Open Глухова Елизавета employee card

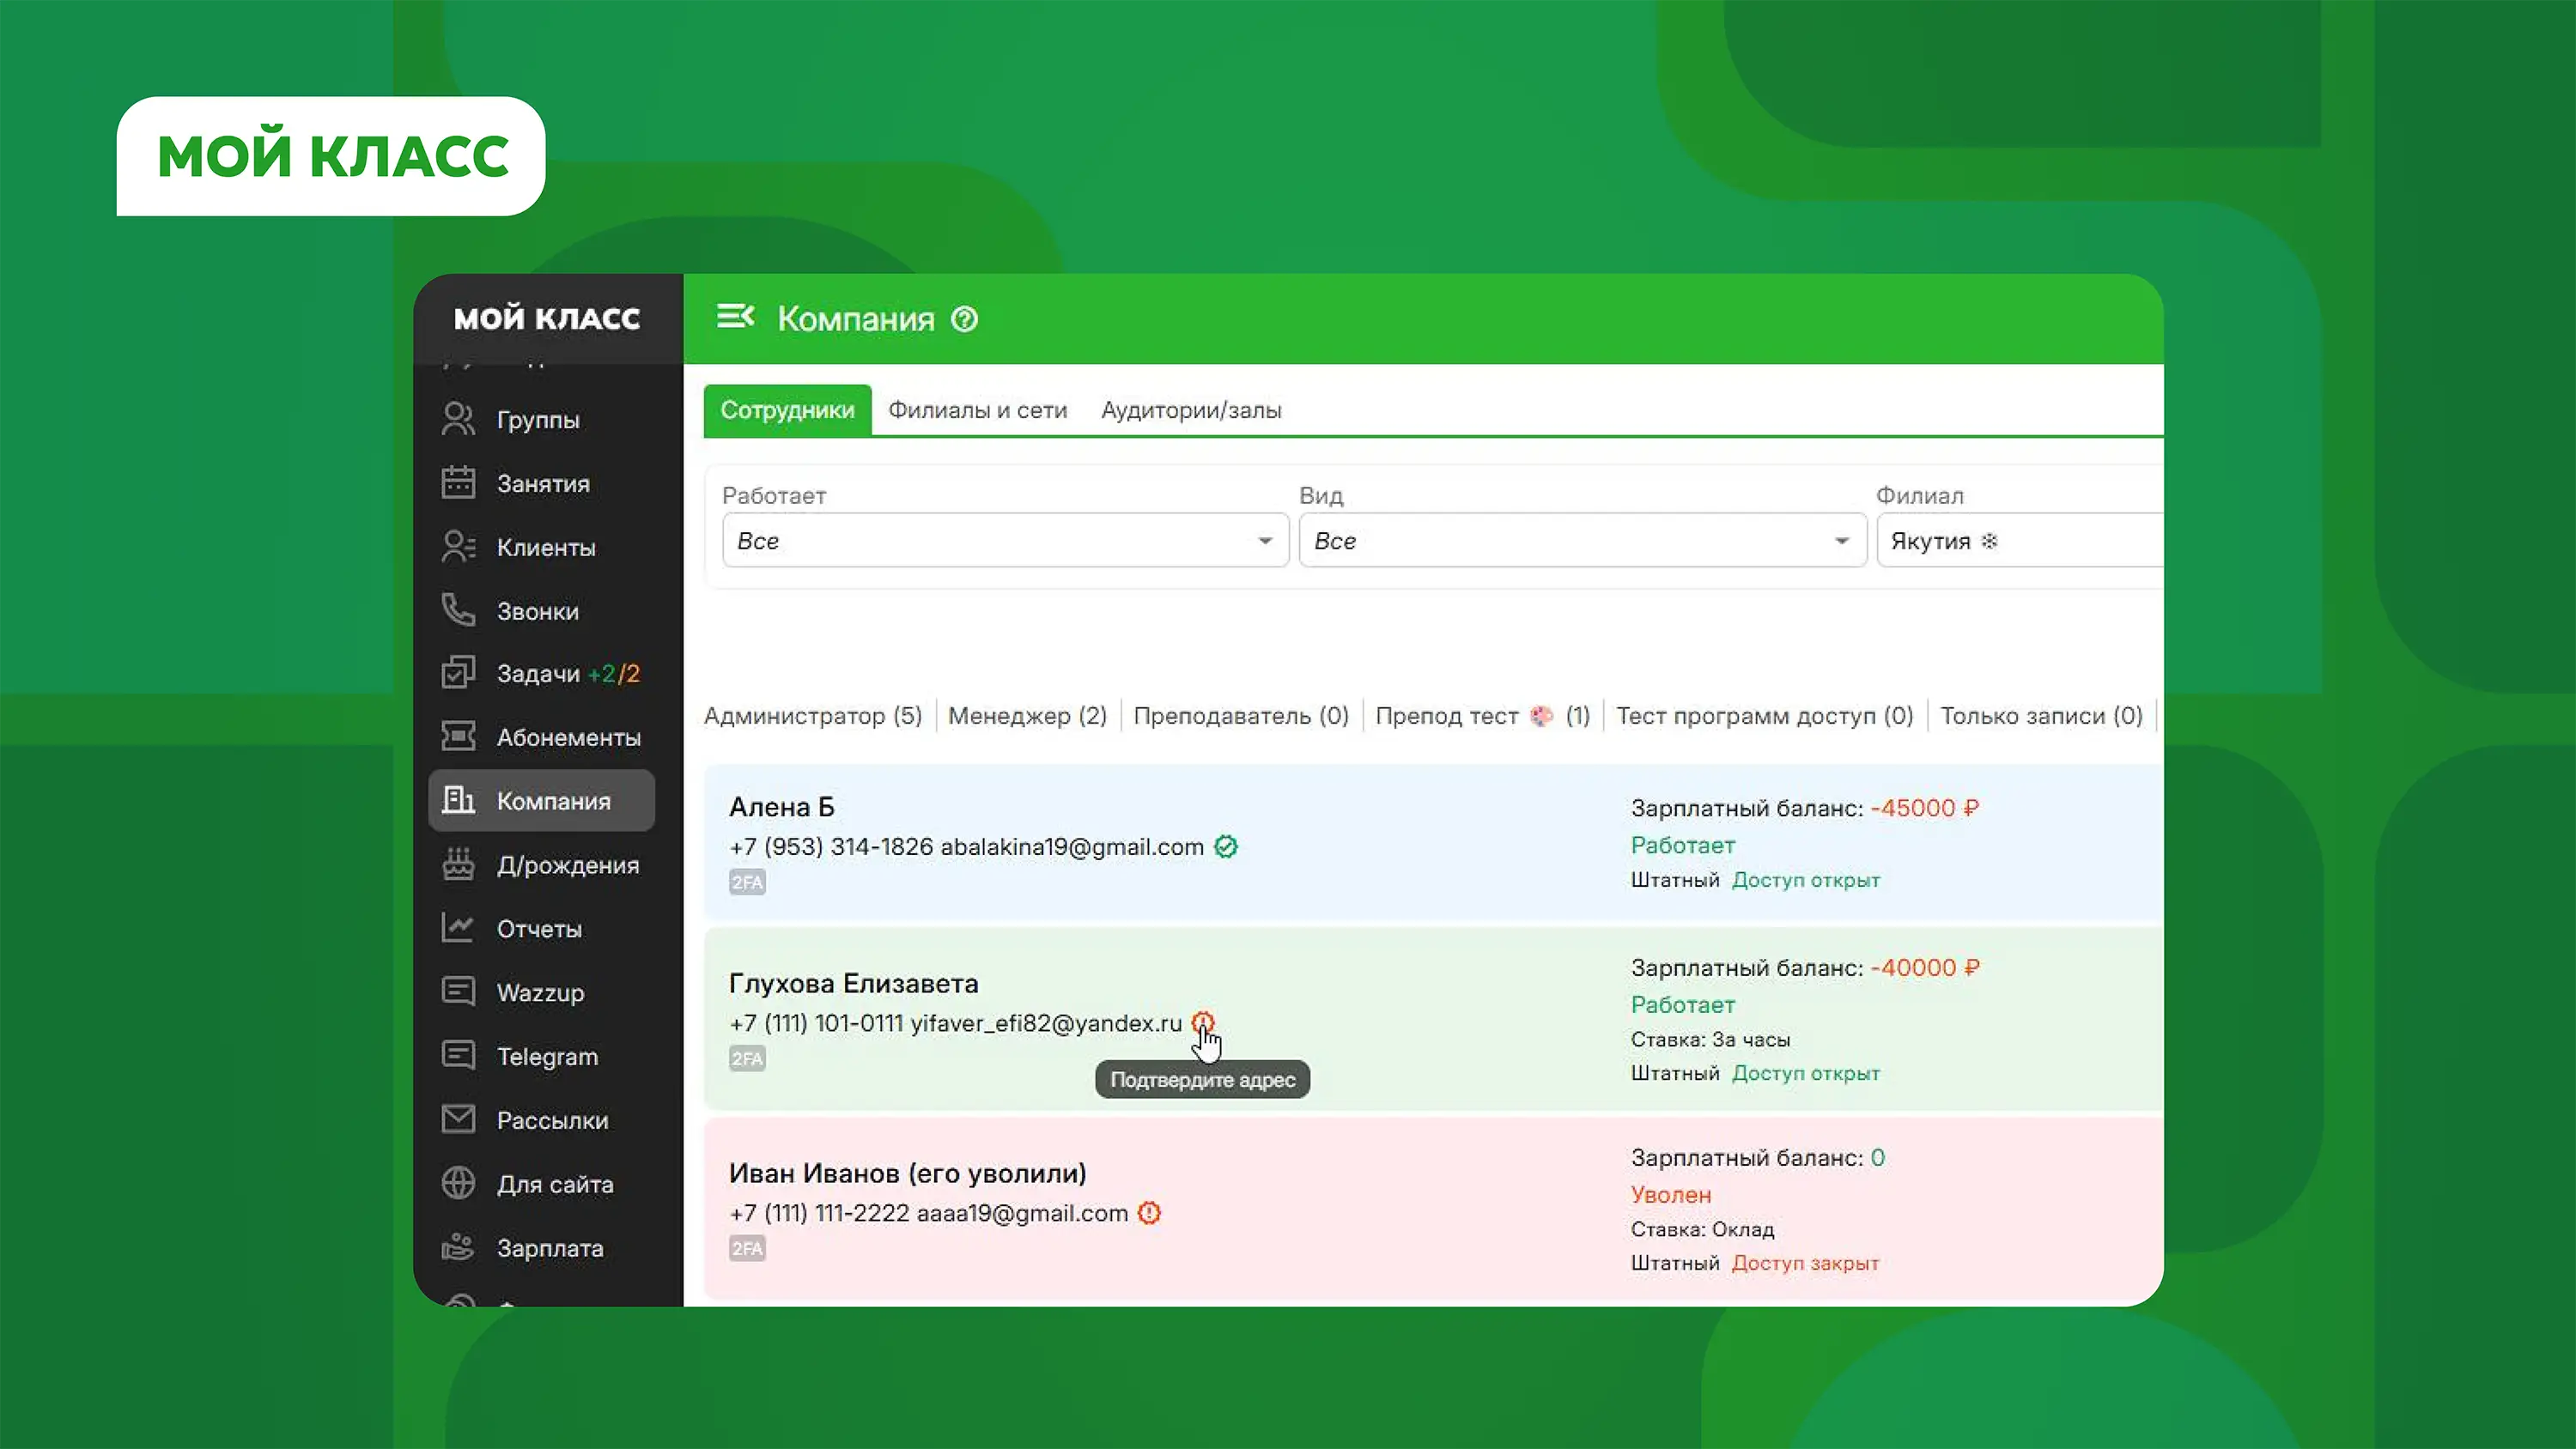(x=853, y=983)
